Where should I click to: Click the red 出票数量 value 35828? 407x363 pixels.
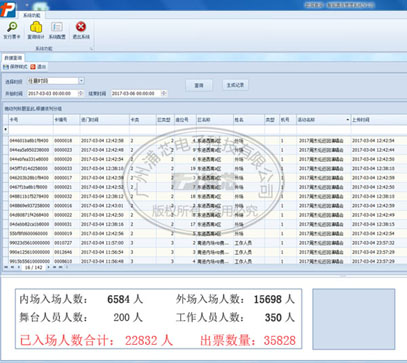(x=279, y=340)
